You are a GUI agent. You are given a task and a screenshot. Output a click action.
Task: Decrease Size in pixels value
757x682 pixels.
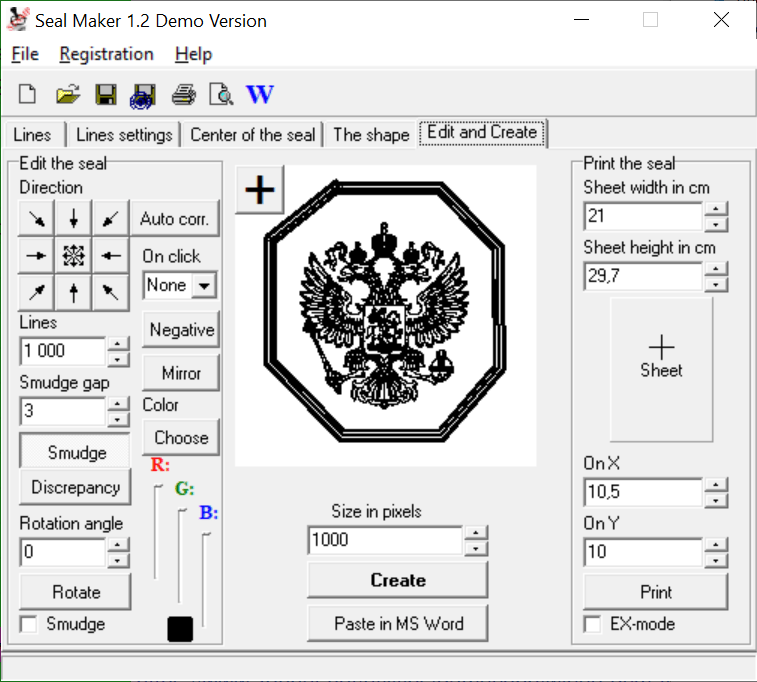(x=476, y=548)
